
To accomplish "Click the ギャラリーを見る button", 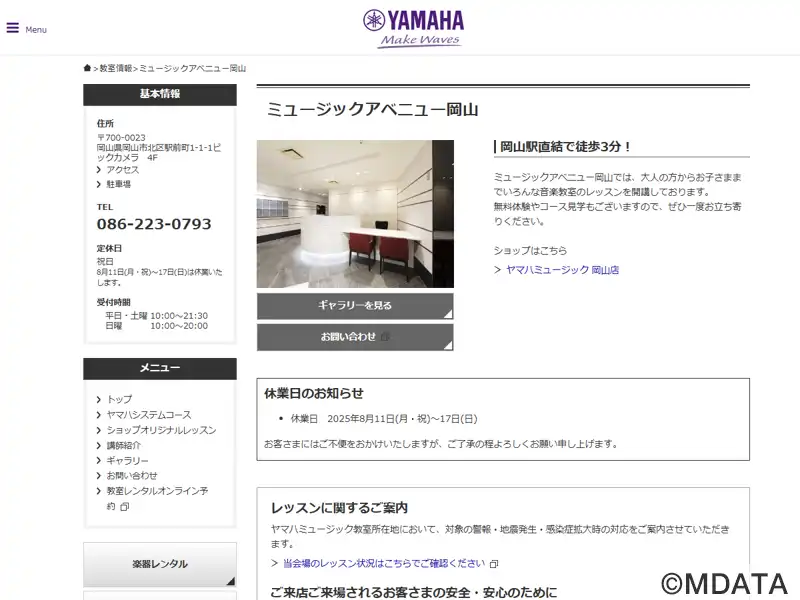I will pyautogui.click(x=355, y=306).
